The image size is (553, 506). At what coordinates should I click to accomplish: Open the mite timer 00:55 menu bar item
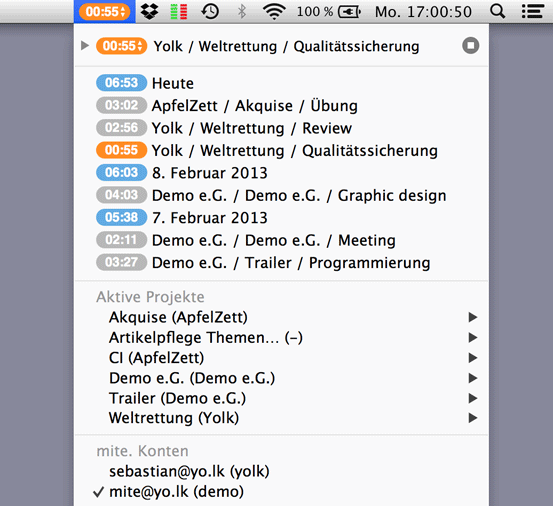[x=105, y=12]
